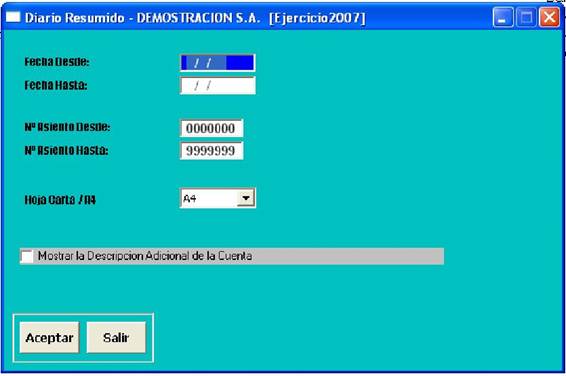Click the window icon in title bar
This screenshot has height=376, width=566.
click(13, 17)
